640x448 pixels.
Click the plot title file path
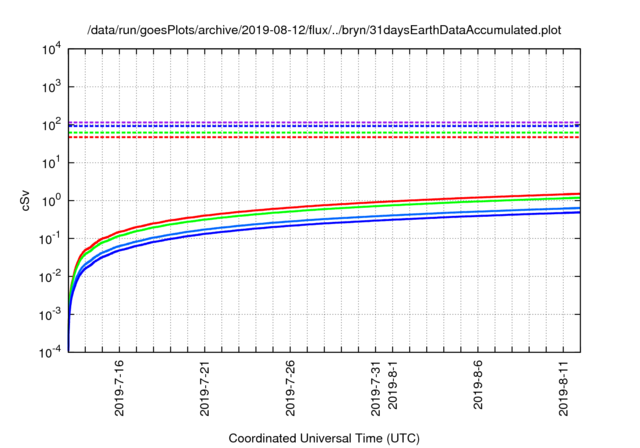click(x=324, y=30)
